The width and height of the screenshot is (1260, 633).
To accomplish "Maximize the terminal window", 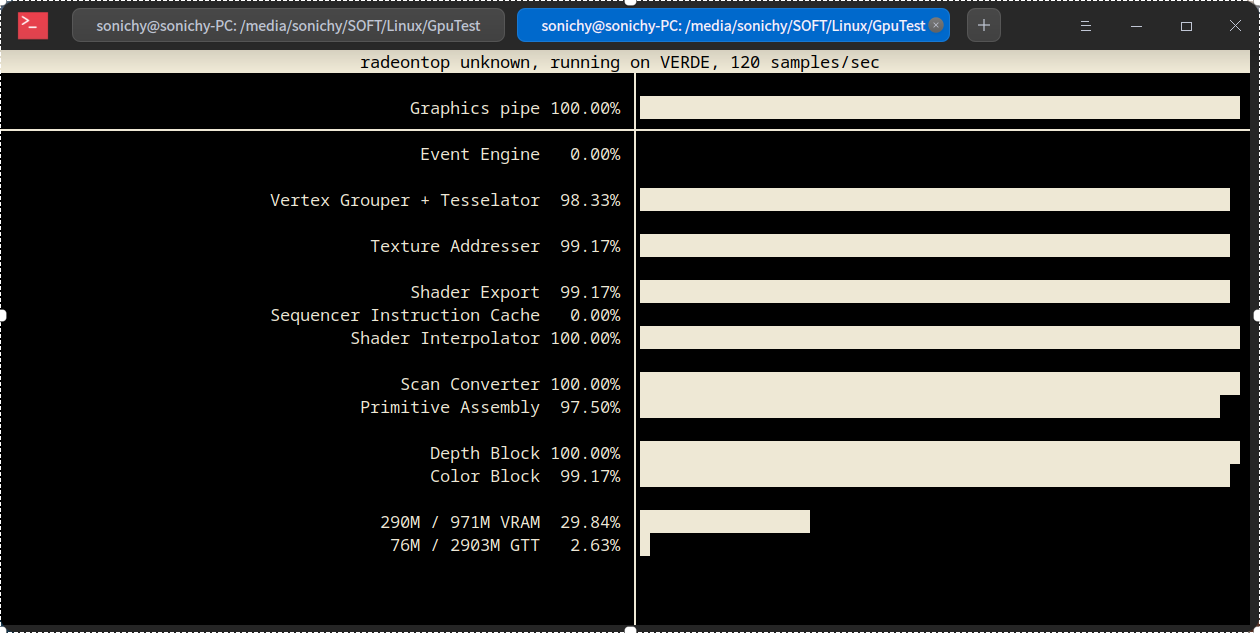I will [1186, 26].
